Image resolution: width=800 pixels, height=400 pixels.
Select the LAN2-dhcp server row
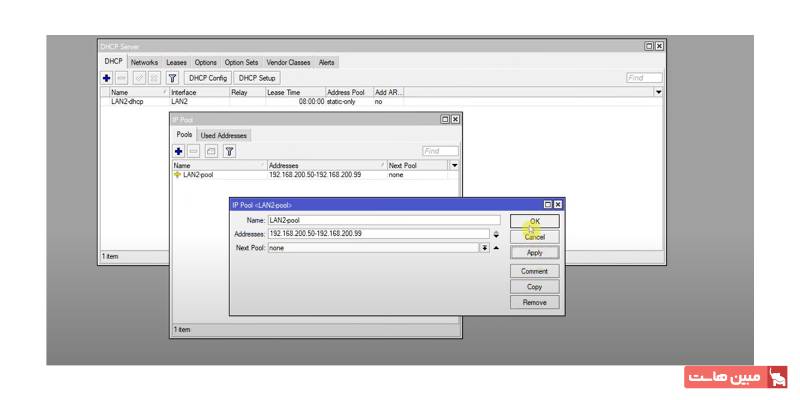[x=381, y=102]
